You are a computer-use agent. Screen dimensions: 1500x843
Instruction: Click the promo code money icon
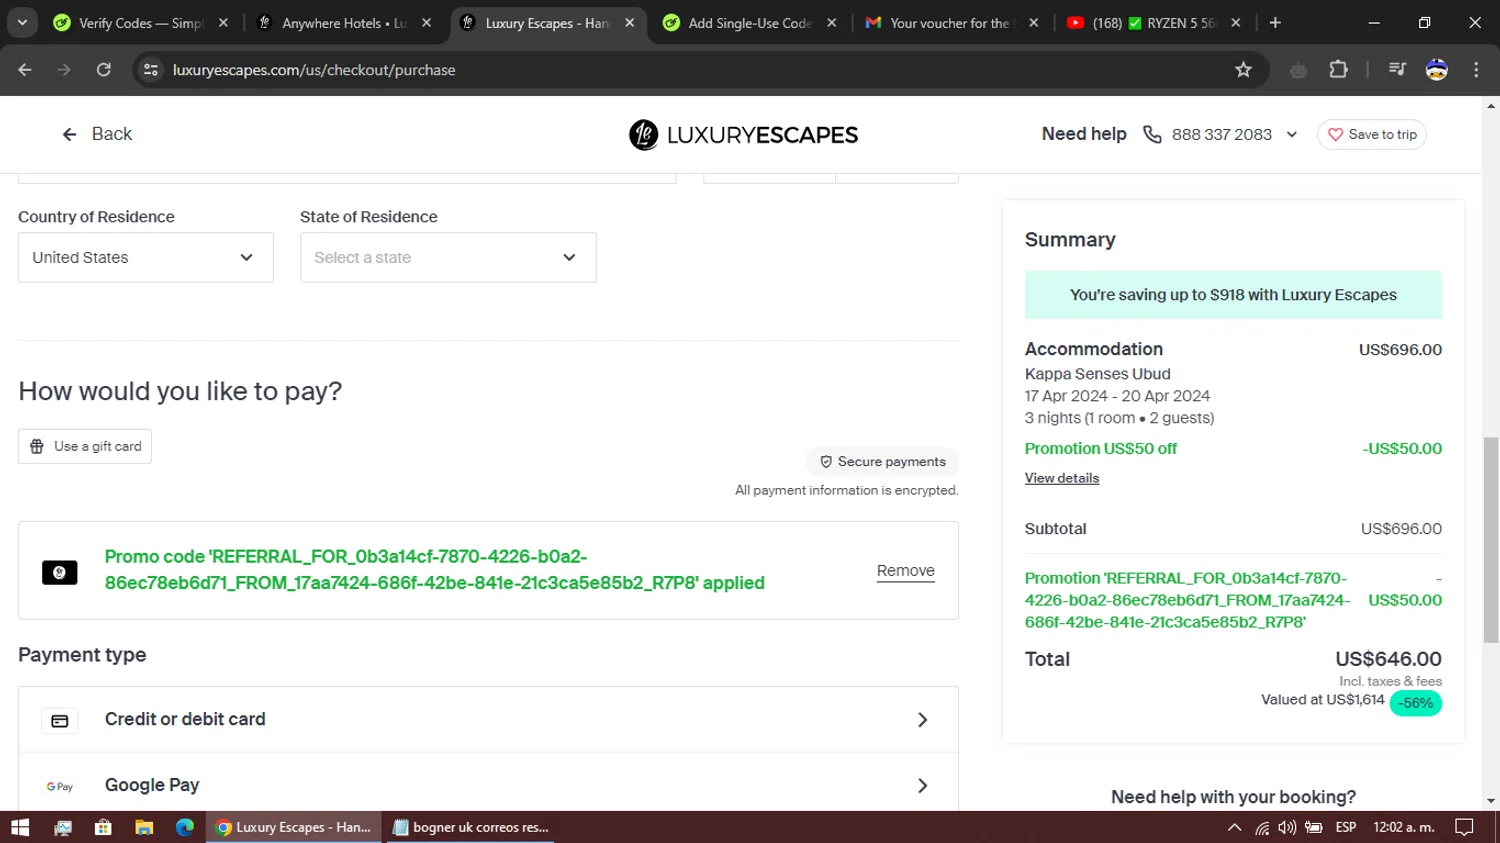coord(60,572)
